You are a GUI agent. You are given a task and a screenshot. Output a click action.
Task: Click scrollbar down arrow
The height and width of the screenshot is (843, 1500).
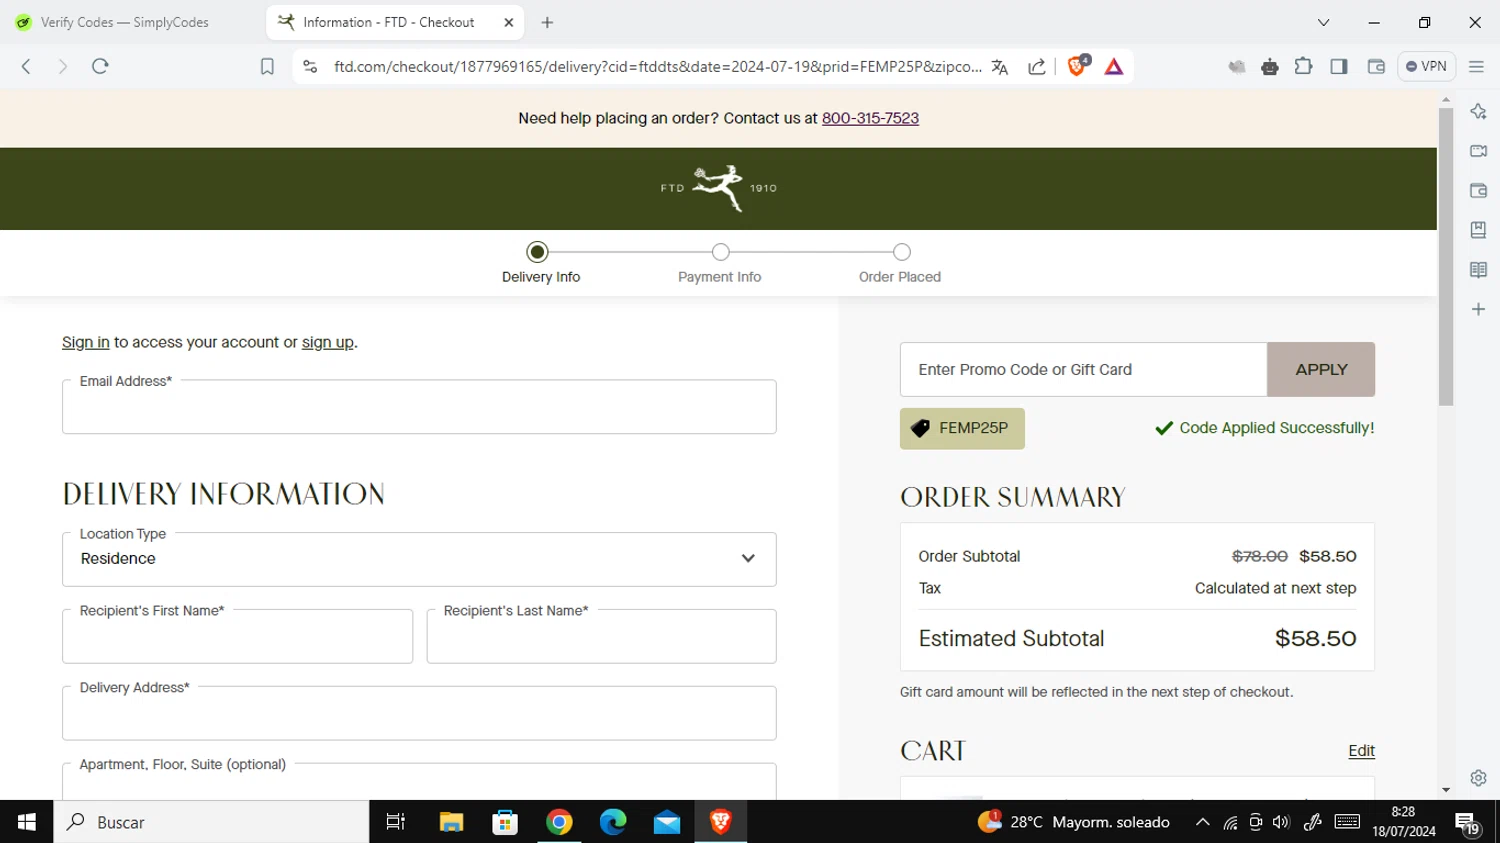1446,790
